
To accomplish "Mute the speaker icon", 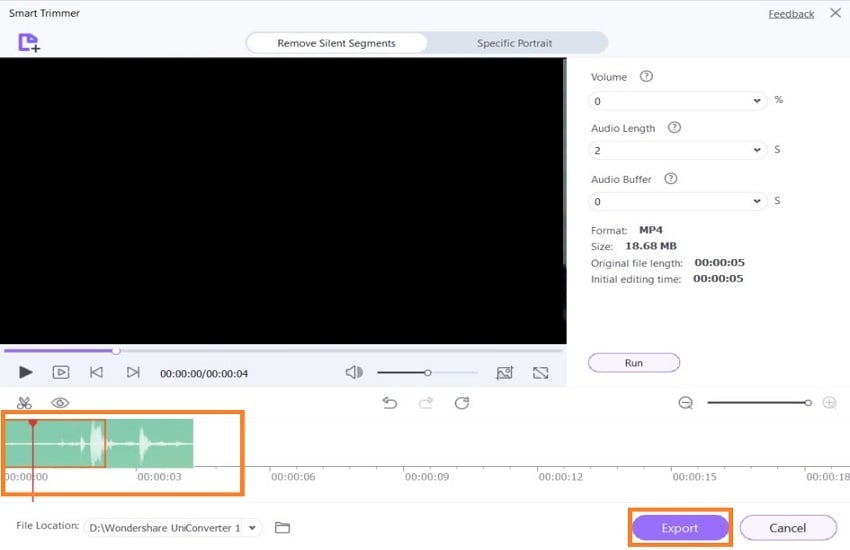I will tap(354, 372).
